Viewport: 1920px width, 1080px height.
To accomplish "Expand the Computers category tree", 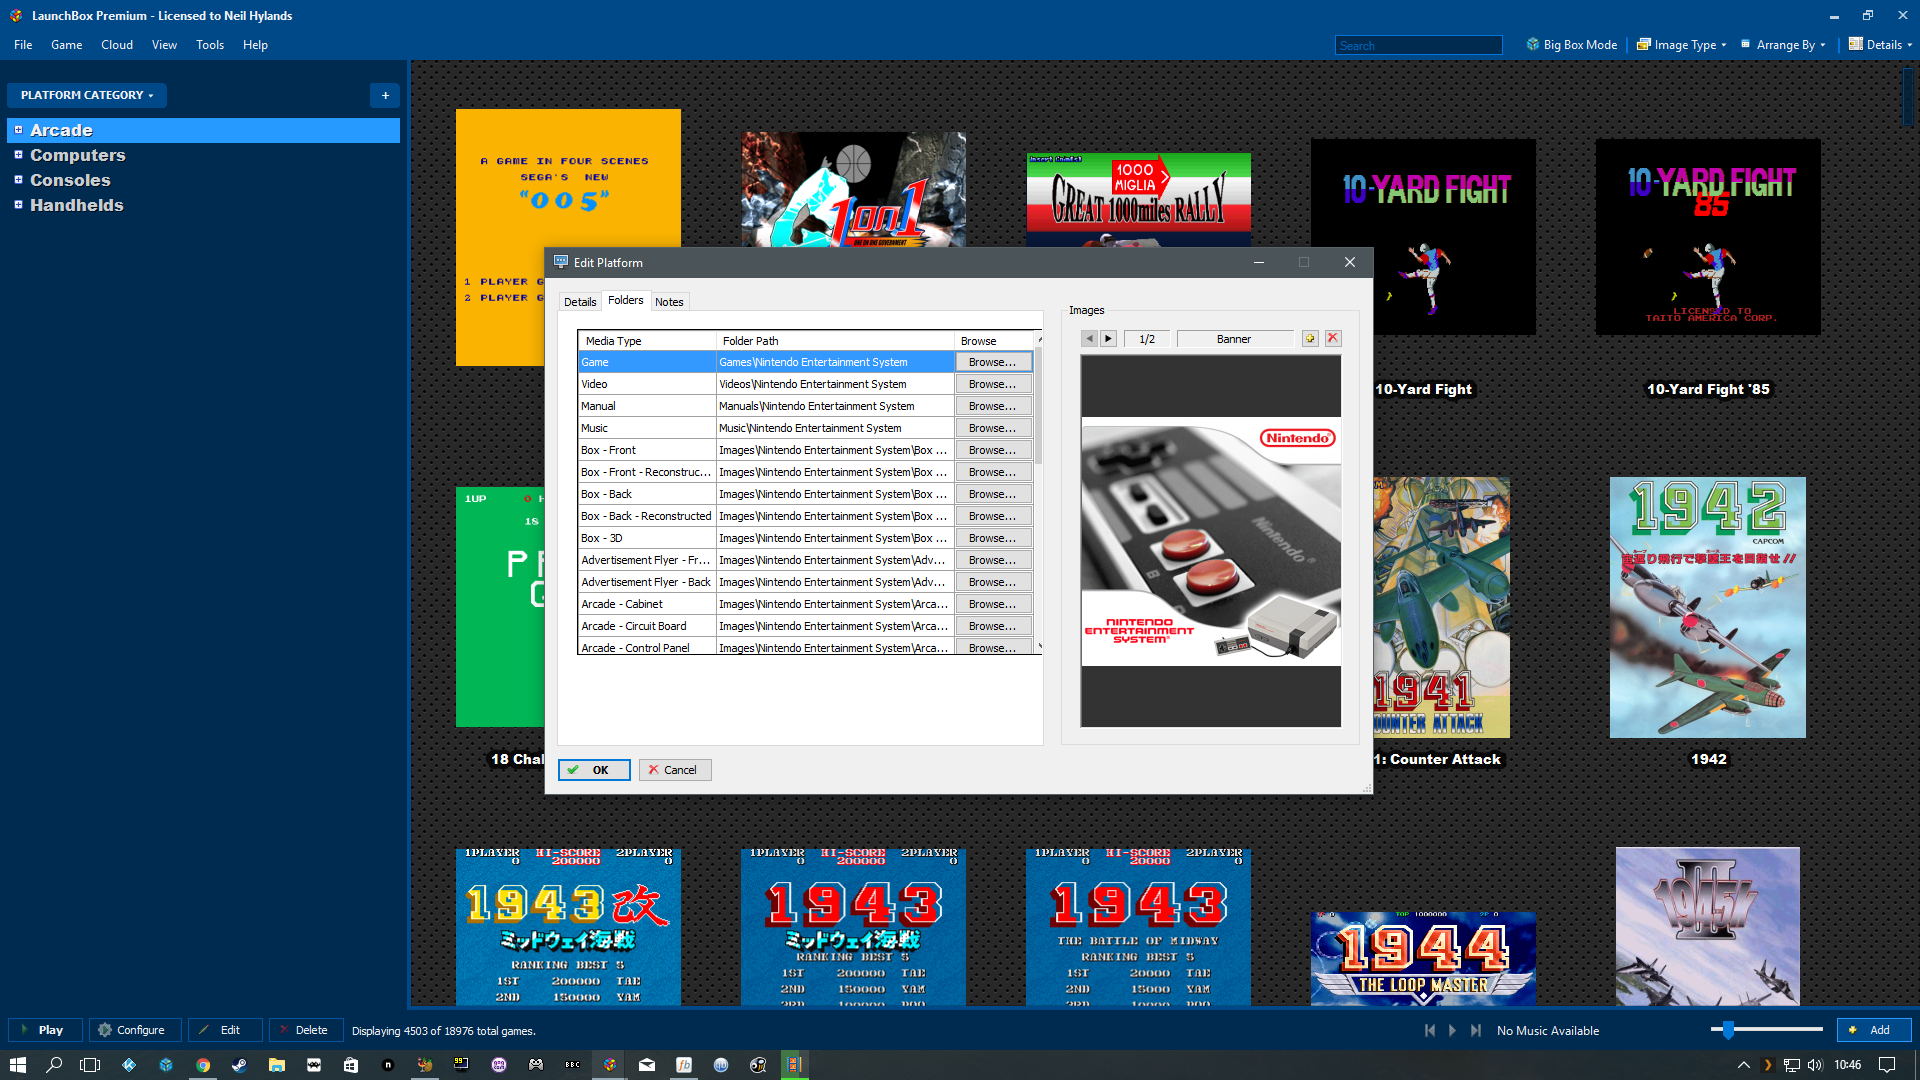I will (18, 155).
